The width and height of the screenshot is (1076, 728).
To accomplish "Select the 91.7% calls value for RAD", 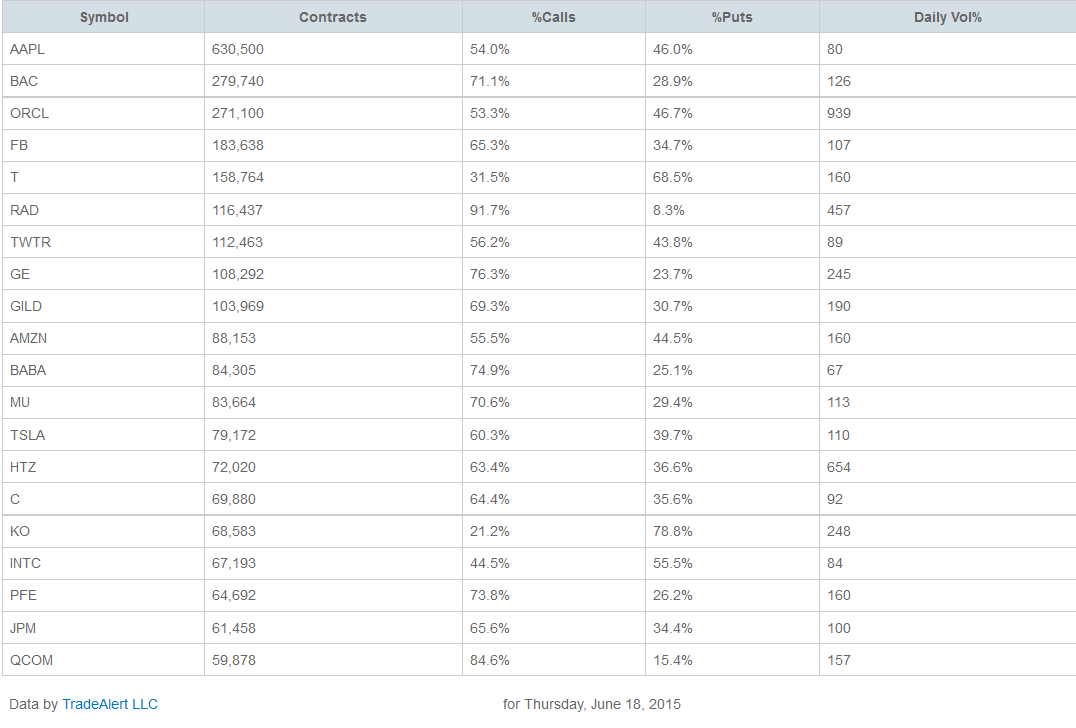I will pos(490,210).
